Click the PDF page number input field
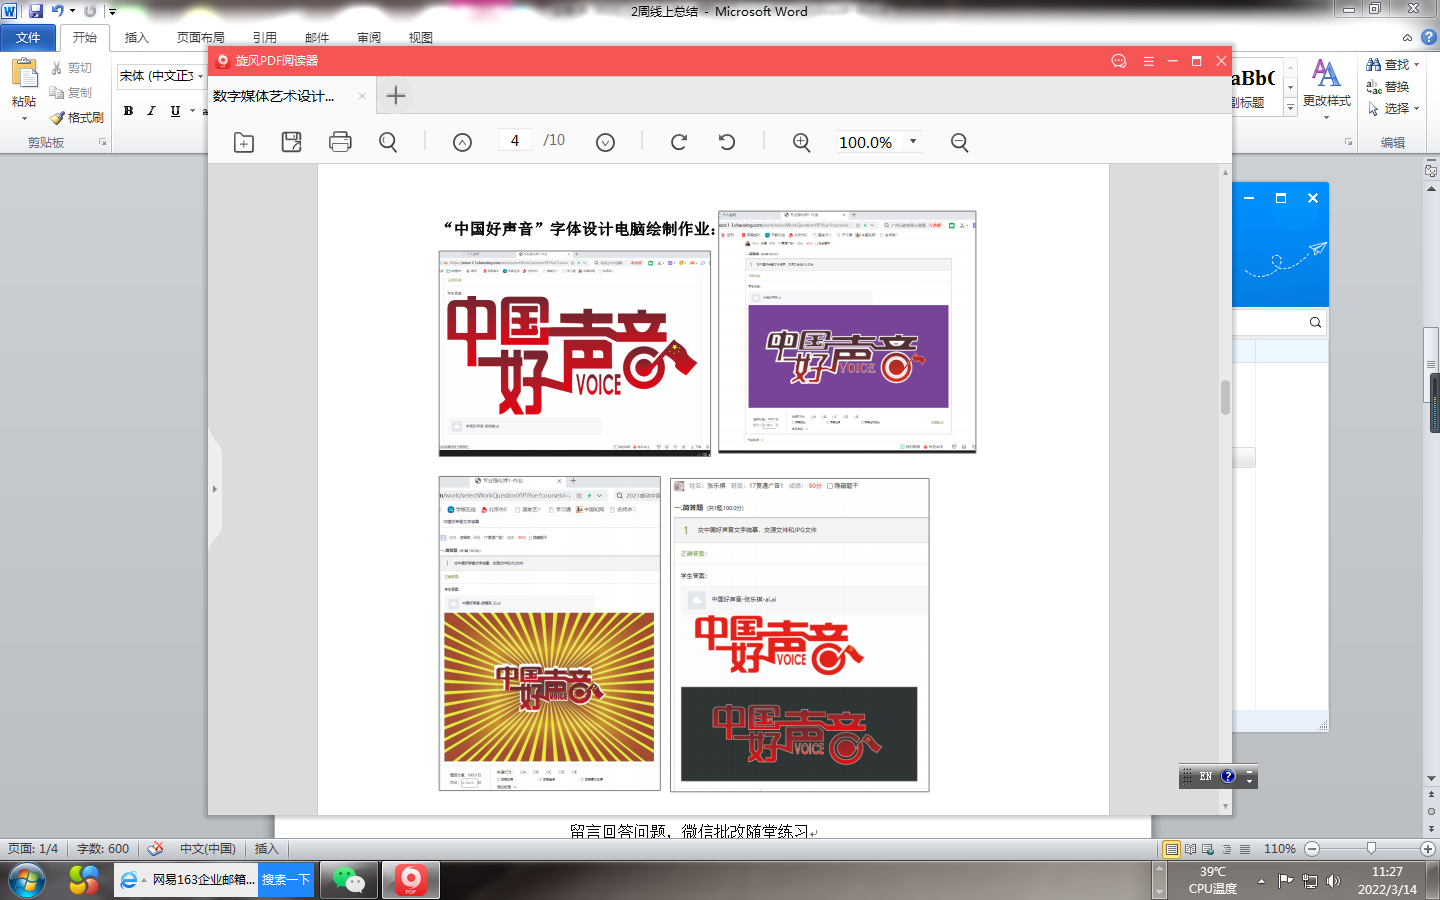The image size is (1440, 900). pyautogui.click(x=515, y=141)
